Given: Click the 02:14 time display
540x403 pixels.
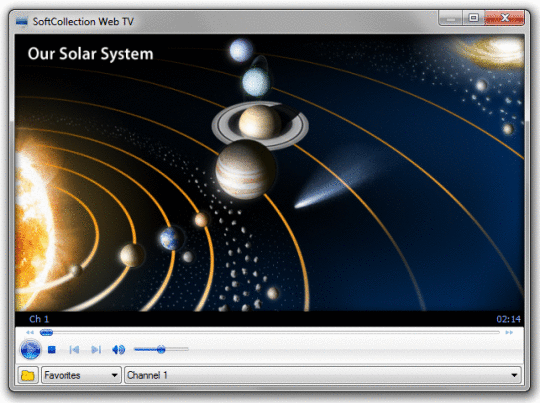Looking at the screenshot, I should 508,319.
